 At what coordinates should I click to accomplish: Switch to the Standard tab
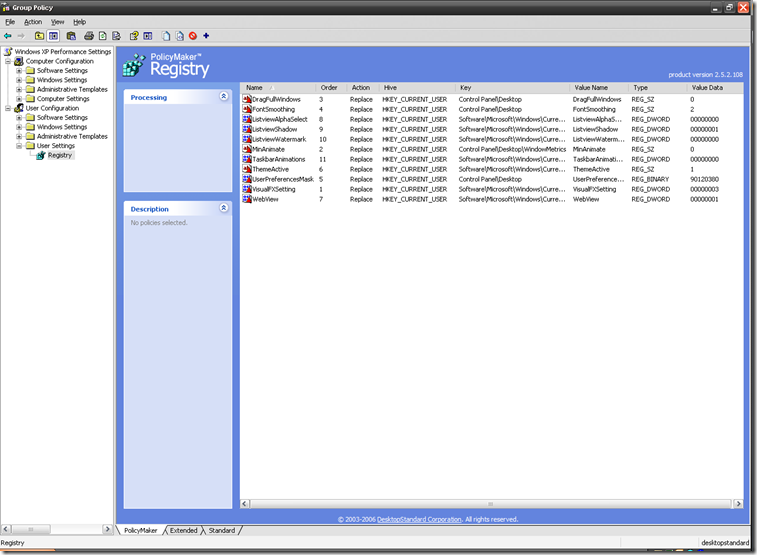tap(222, 530)
